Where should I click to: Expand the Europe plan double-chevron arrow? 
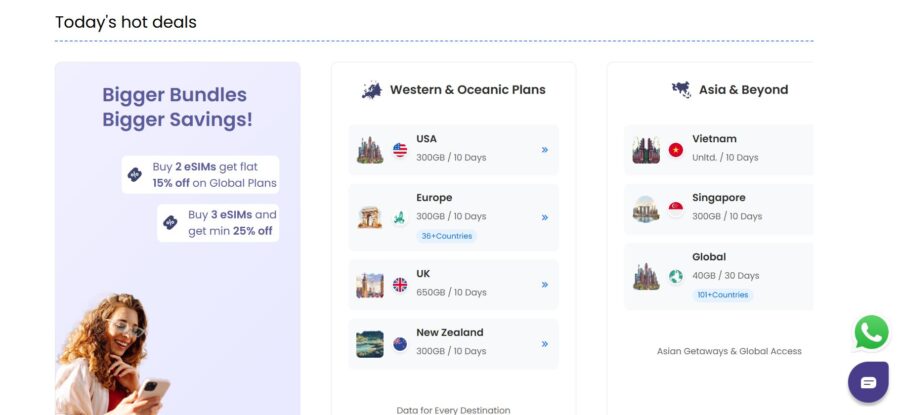pyautogui.click(x=545, y=218)
